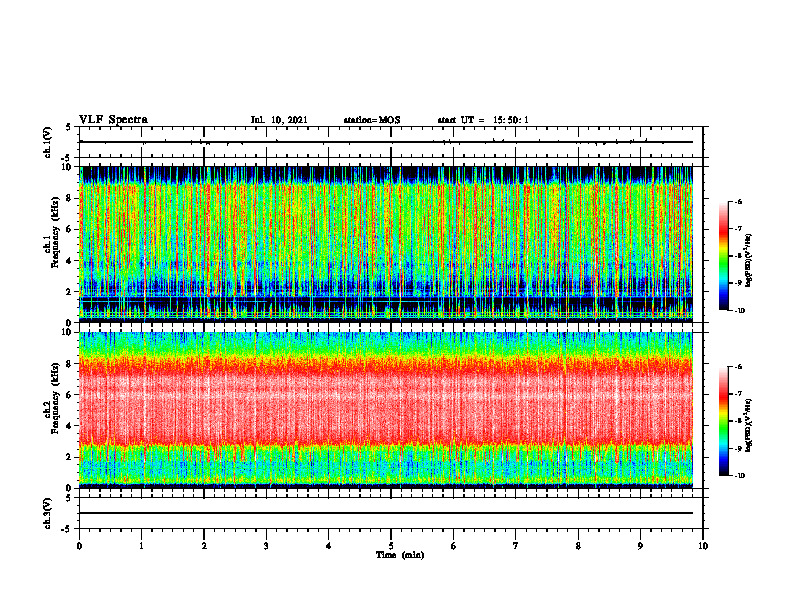Click the "-6" label on ch.1 colorbar

coord(737,202)
